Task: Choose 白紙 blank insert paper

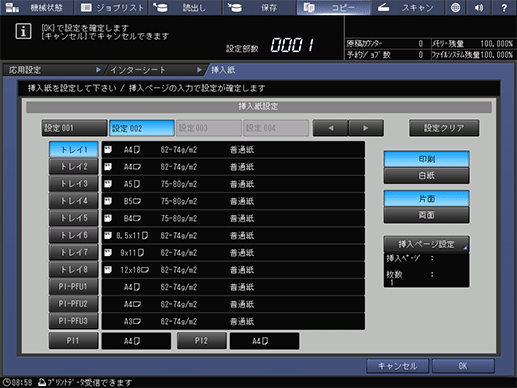Action: 427,175
